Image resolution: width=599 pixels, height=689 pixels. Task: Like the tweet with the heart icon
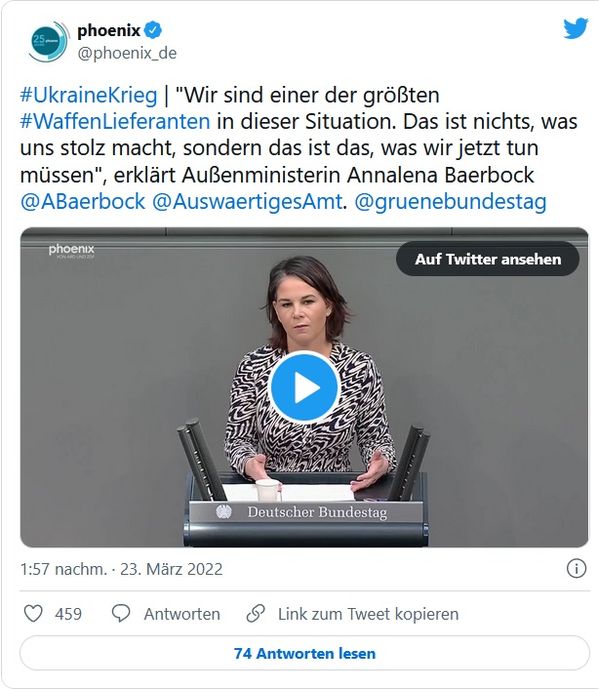33,613
